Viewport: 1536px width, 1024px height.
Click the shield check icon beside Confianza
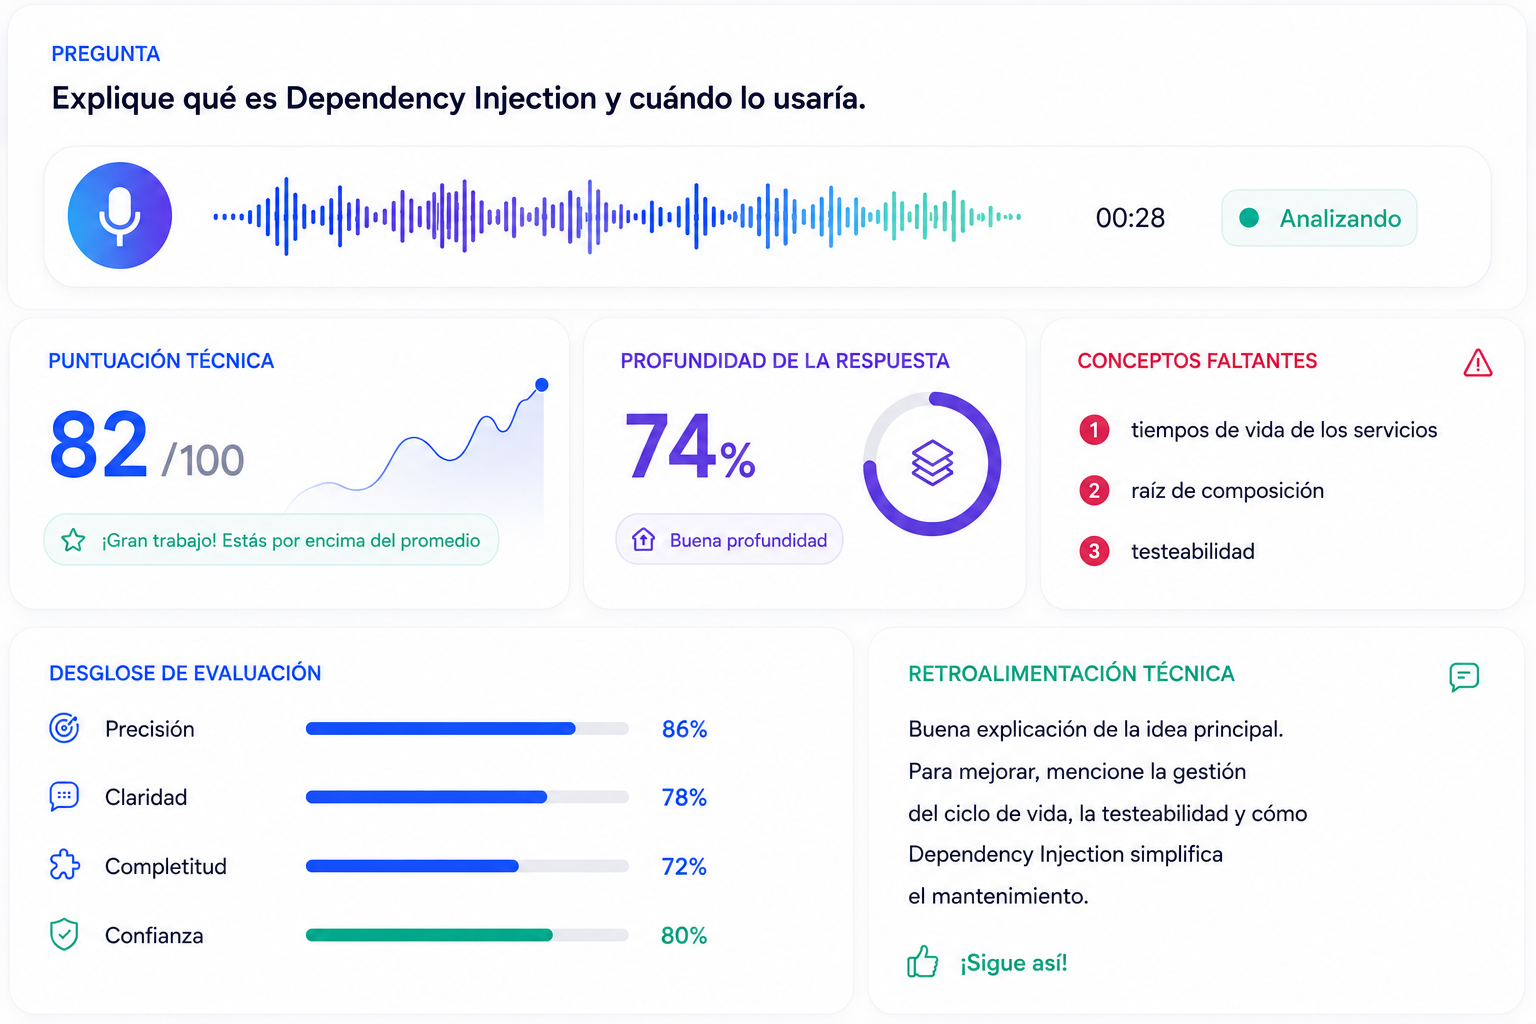pyautogui.click(x=64, y=934)
